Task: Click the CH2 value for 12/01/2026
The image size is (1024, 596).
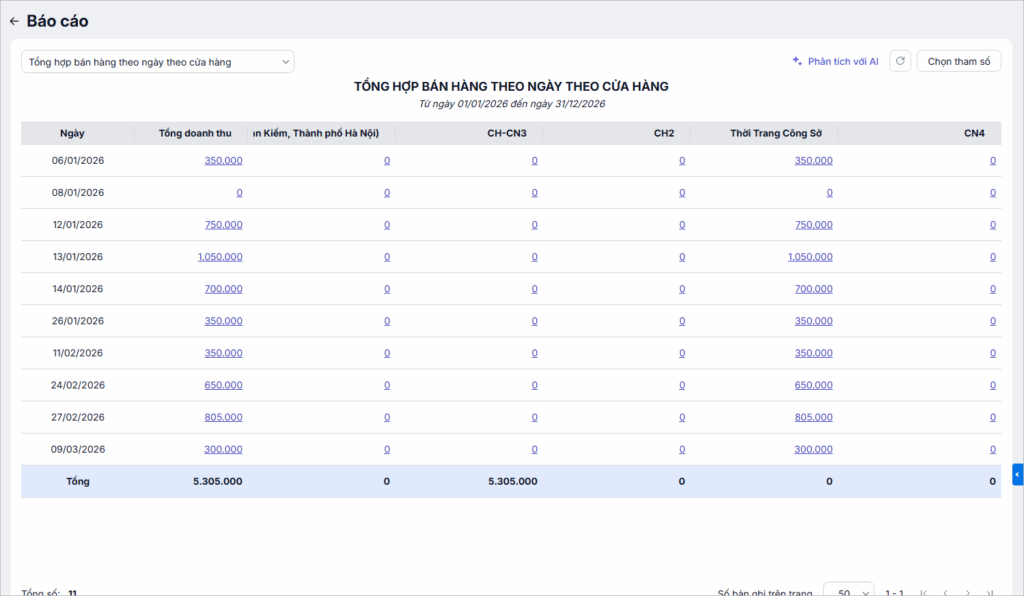Action: (682, 225)
